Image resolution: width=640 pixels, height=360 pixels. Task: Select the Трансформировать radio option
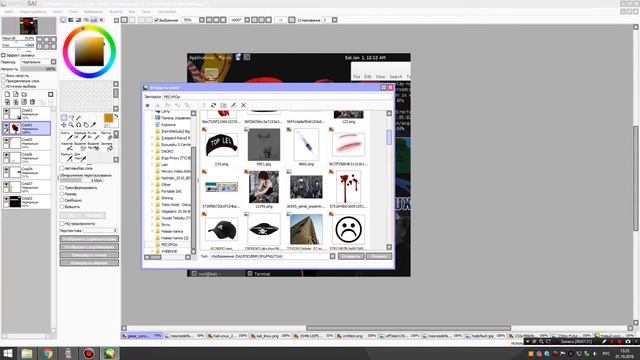[x=62, y=188]
